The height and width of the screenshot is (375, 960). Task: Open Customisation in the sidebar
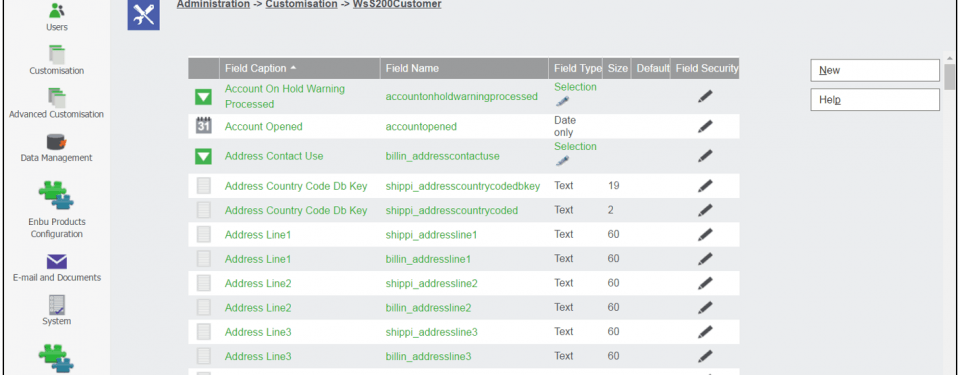click(56, 55)
